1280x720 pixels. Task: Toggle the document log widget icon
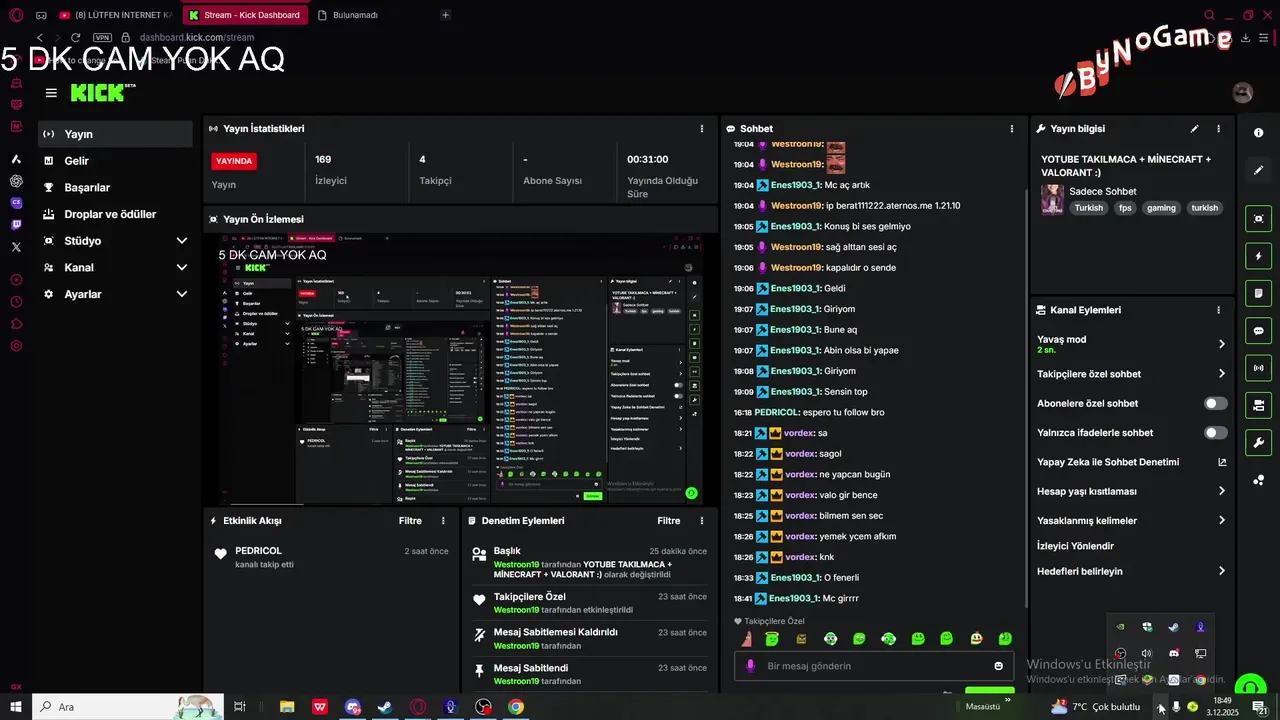tap(1258, 293)
